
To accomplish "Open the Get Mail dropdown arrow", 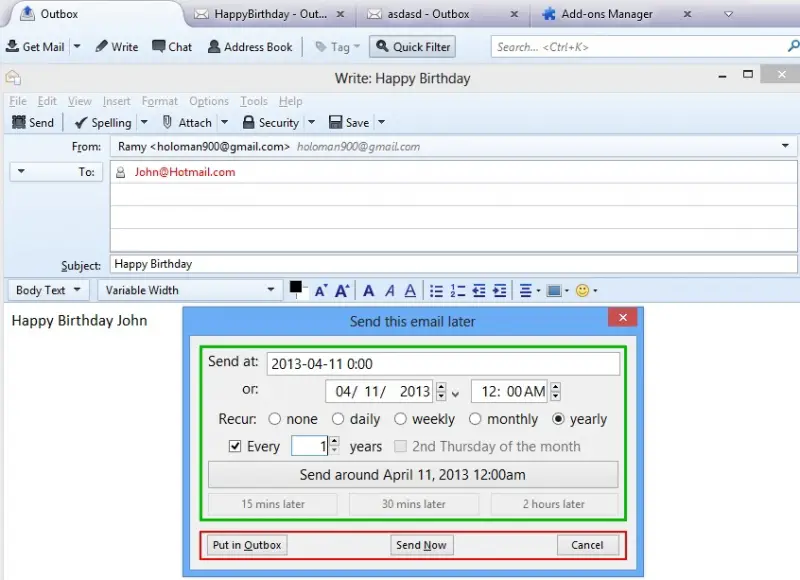I will click(x=77, y=46).
